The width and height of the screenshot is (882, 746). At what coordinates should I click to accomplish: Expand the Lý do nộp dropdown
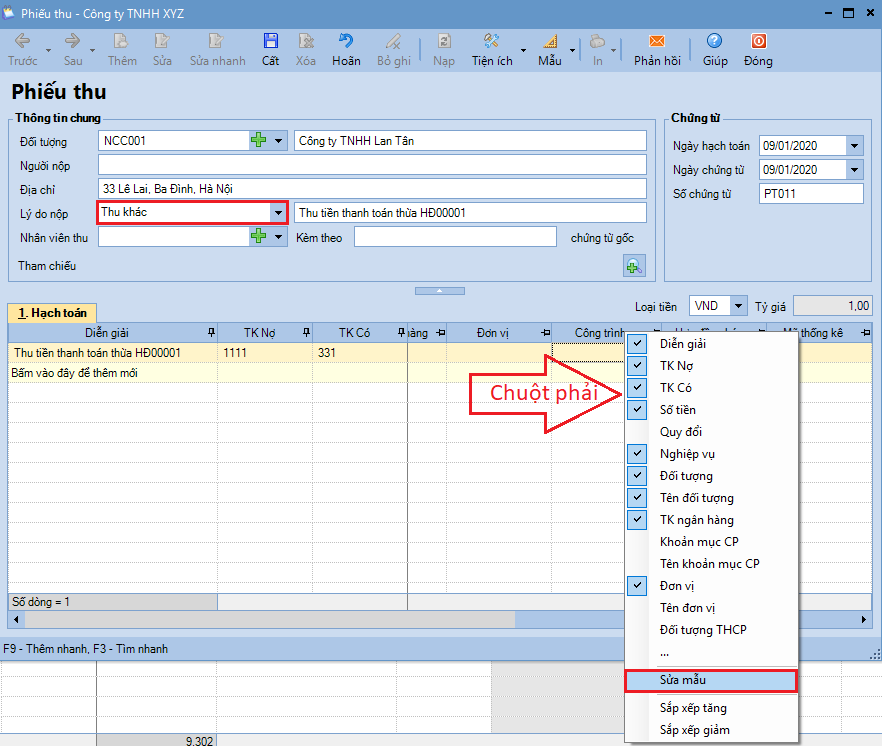pos(277,212)
